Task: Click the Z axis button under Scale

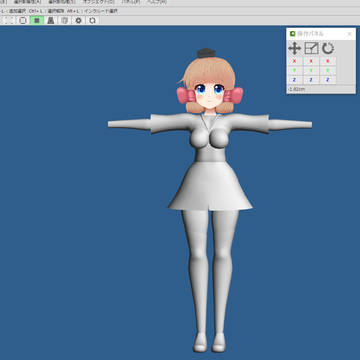Action: pos(311,80)
